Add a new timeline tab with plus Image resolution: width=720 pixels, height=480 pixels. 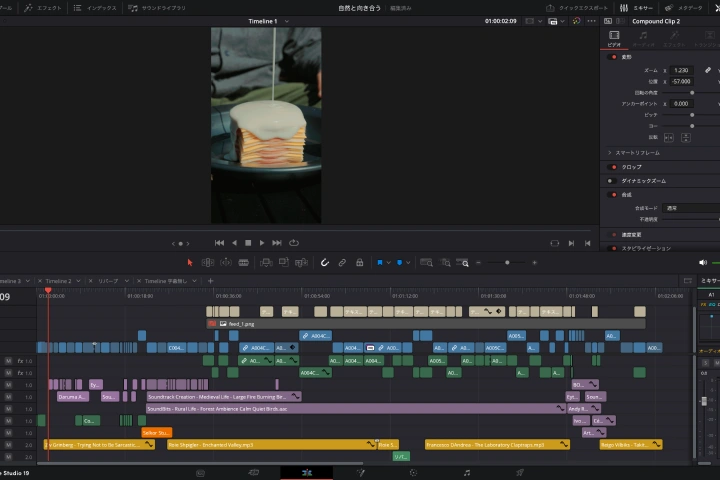(210, 281)
